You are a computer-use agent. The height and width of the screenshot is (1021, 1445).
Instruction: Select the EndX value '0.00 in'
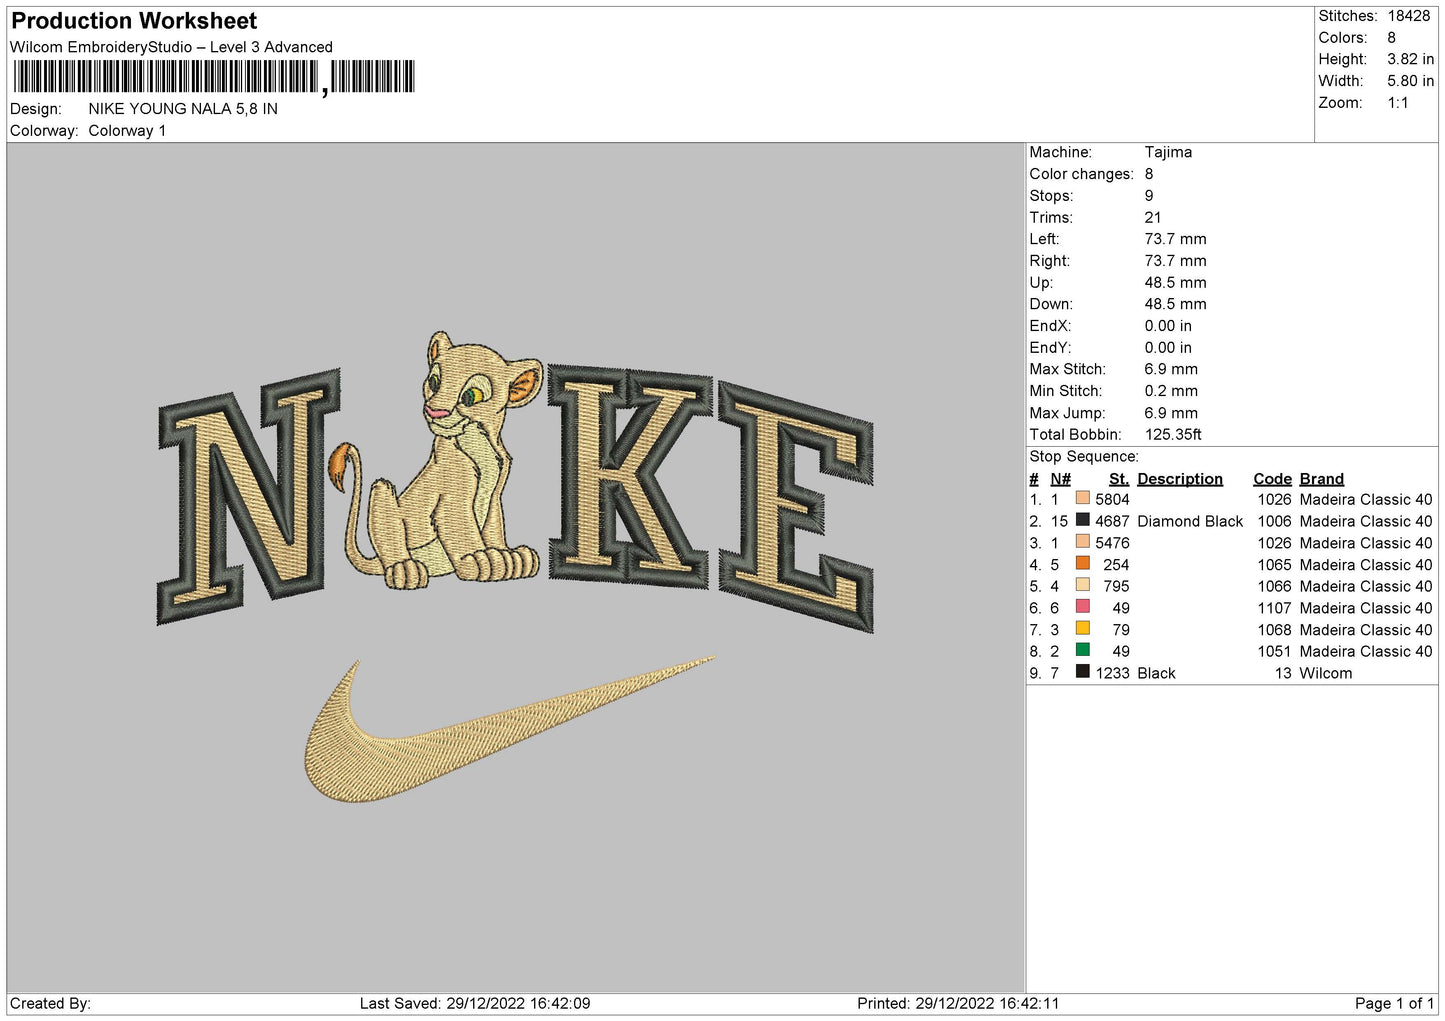(x=1168, y=326)
